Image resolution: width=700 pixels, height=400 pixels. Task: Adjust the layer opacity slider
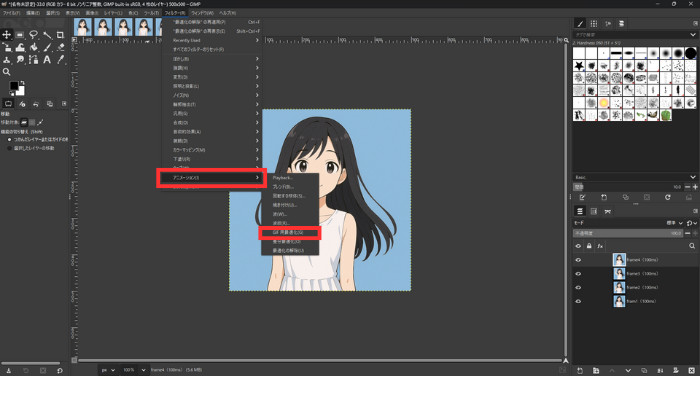tap(628, 233)
